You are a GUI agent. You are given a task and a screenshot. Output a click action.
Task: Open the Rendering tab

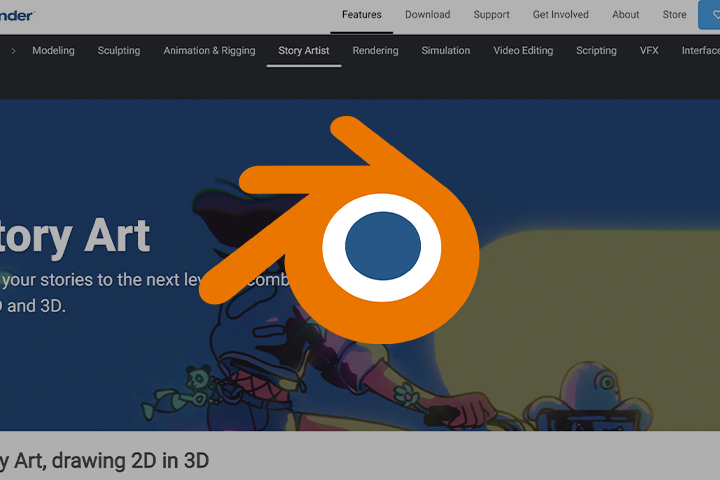(x=375, y=51)
